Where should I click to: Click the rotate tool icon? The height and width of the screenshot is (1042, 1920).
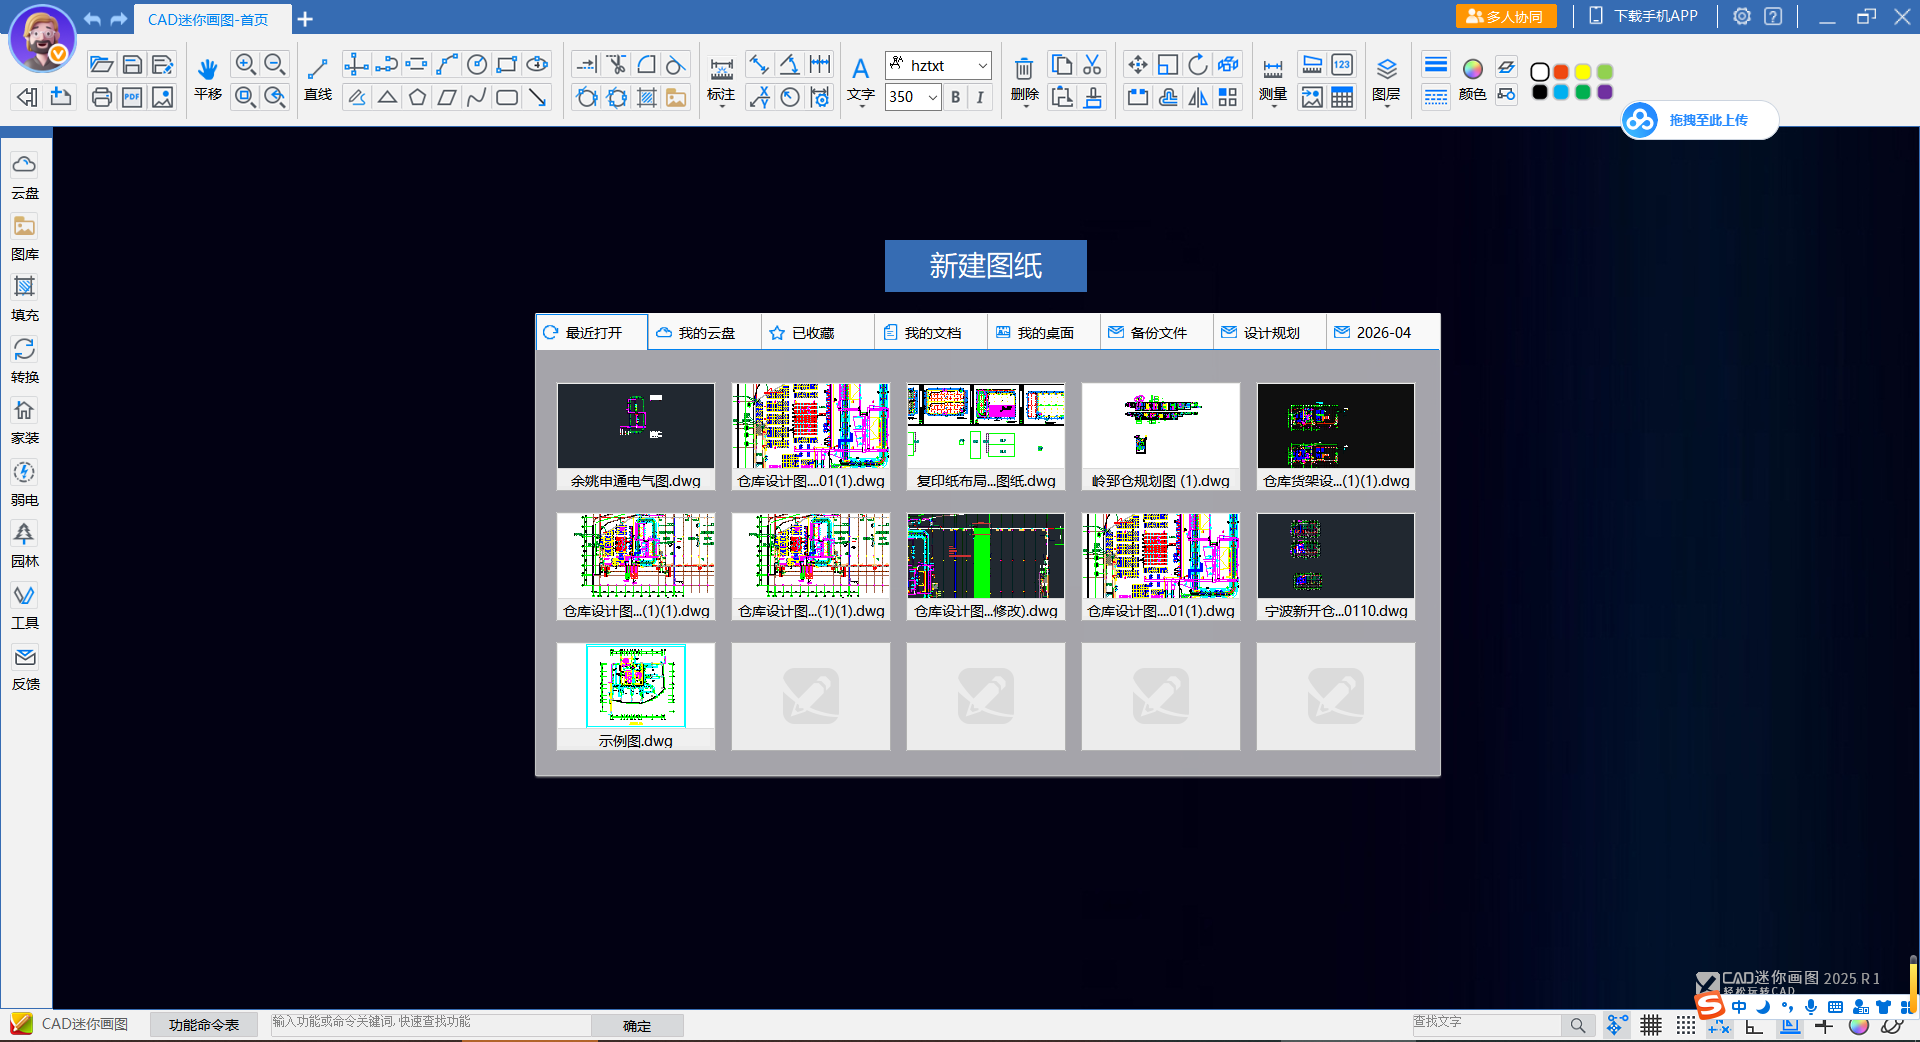click(x=1197, y=65)
